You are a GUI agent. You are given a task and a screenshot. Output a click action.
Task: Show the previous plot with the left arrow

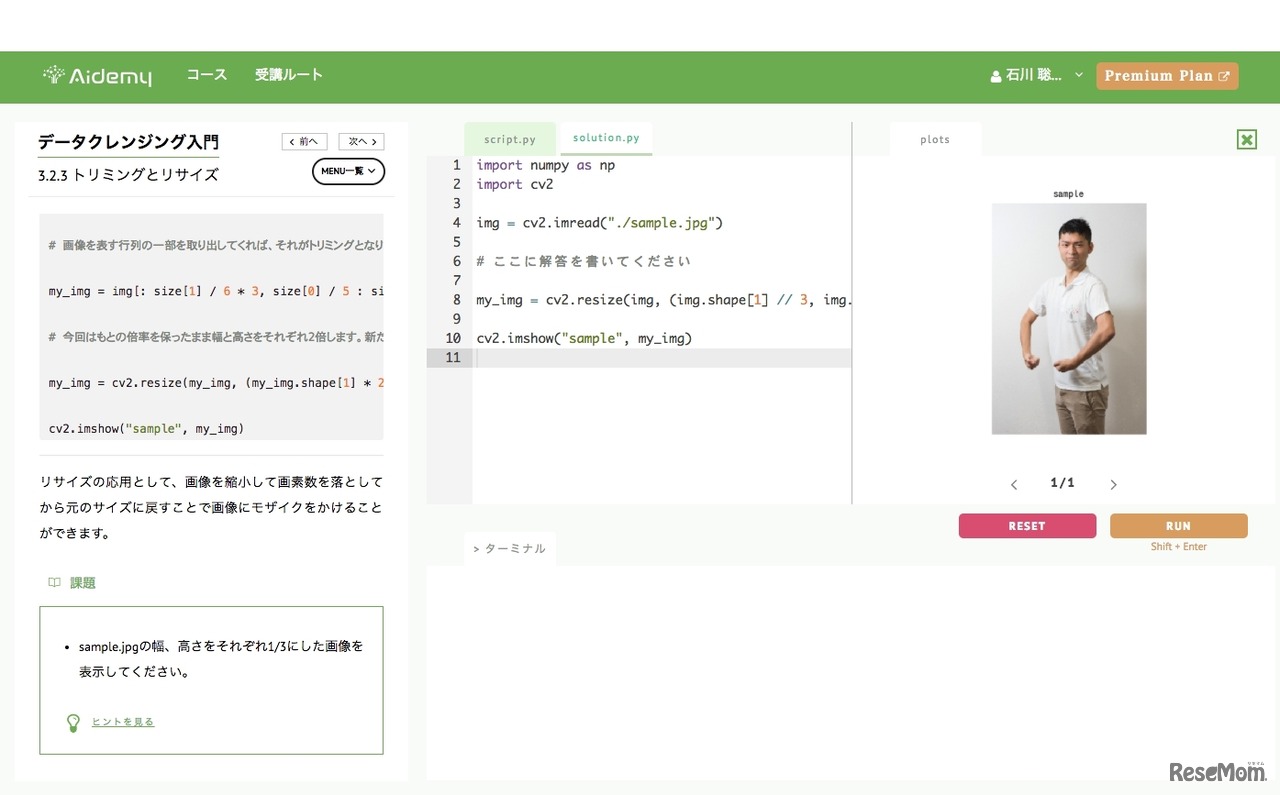click(x=1014, y=483)
